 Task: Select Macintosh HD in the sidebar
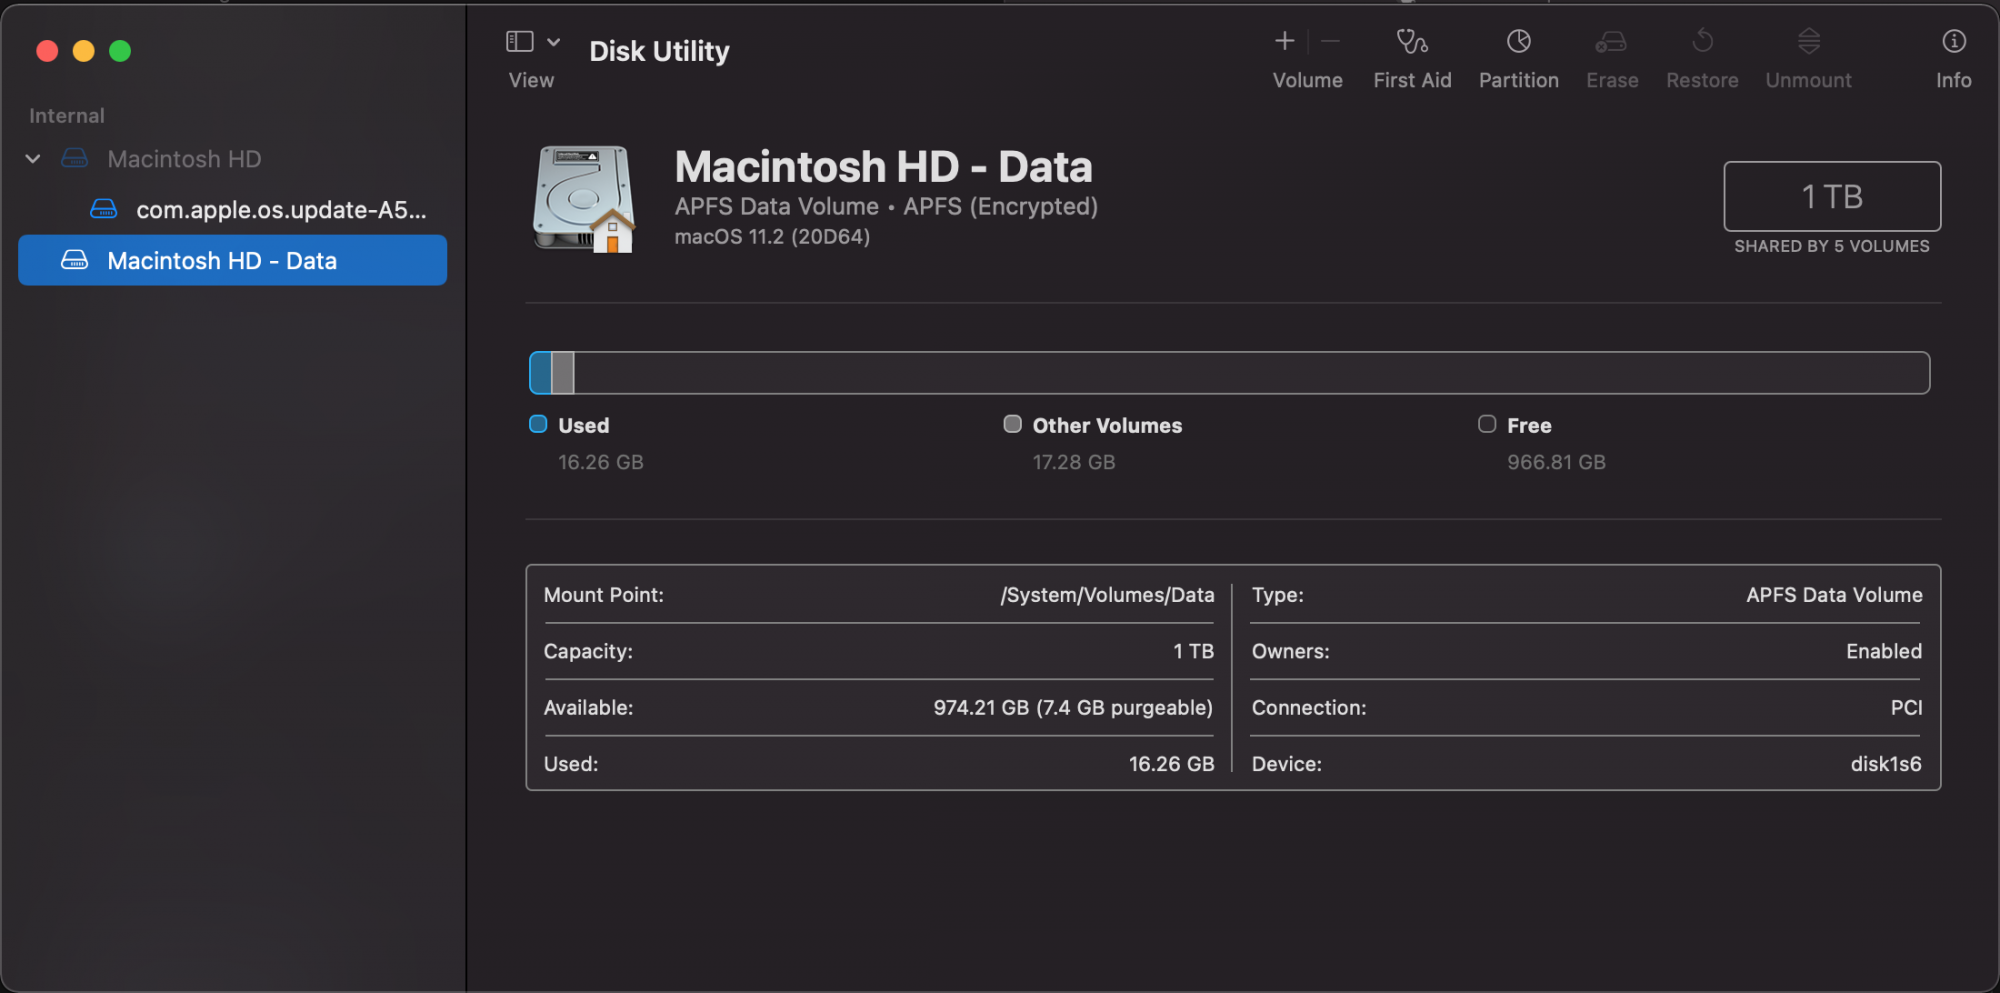point(232,159)
